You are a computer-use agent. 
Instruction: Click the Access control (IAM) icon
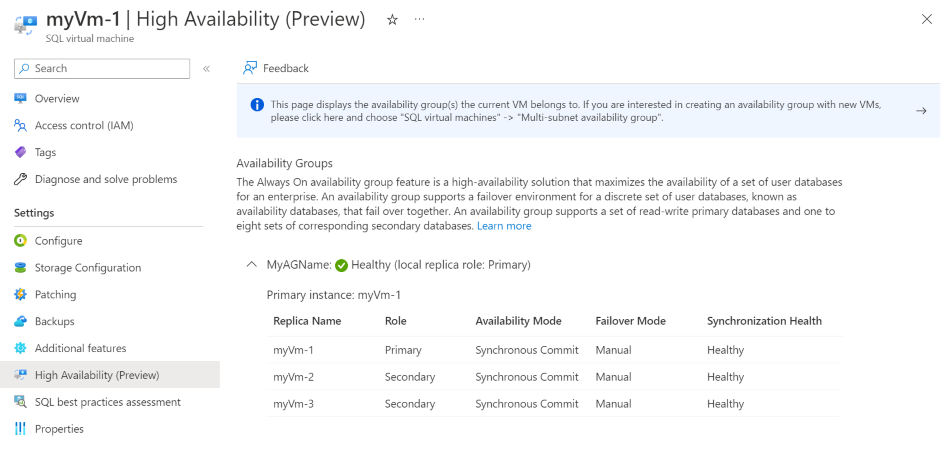coord(20,125)
